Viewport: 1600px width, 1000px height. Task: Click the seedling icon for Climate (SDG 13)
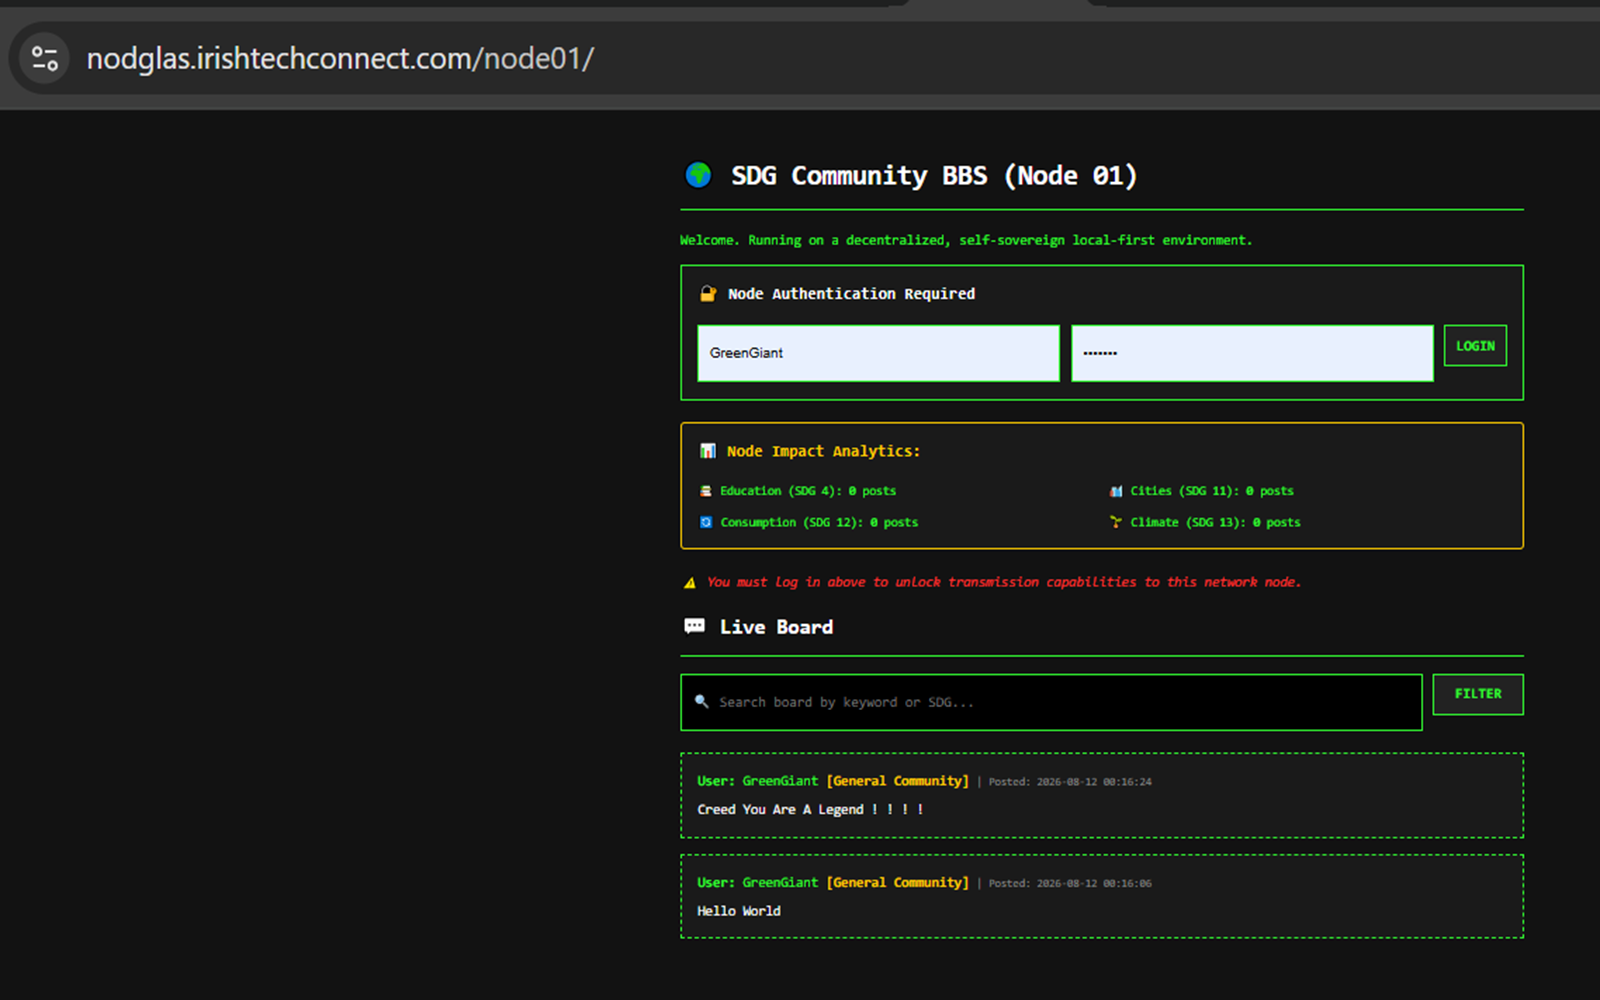1116,522
